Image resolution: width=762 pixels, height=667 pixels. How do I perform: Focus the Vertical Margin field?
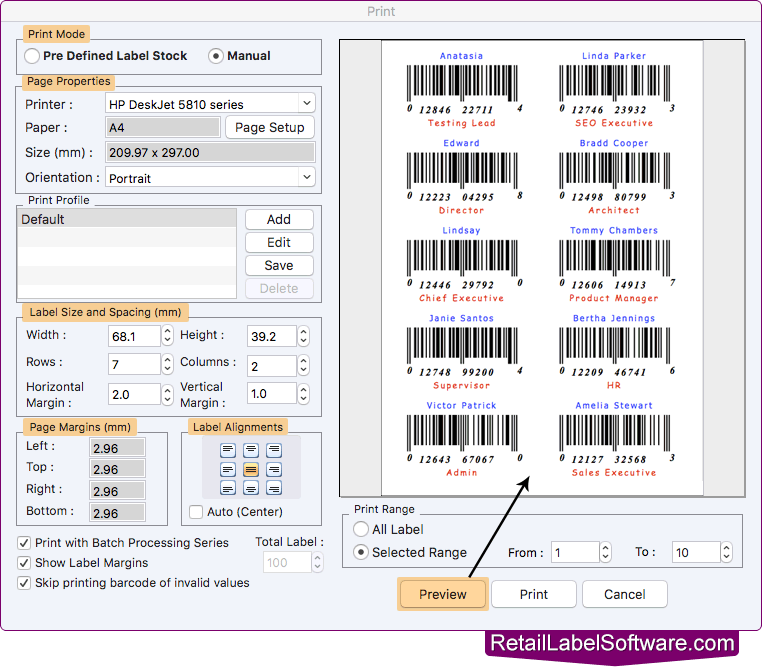[x=271, y=393]
